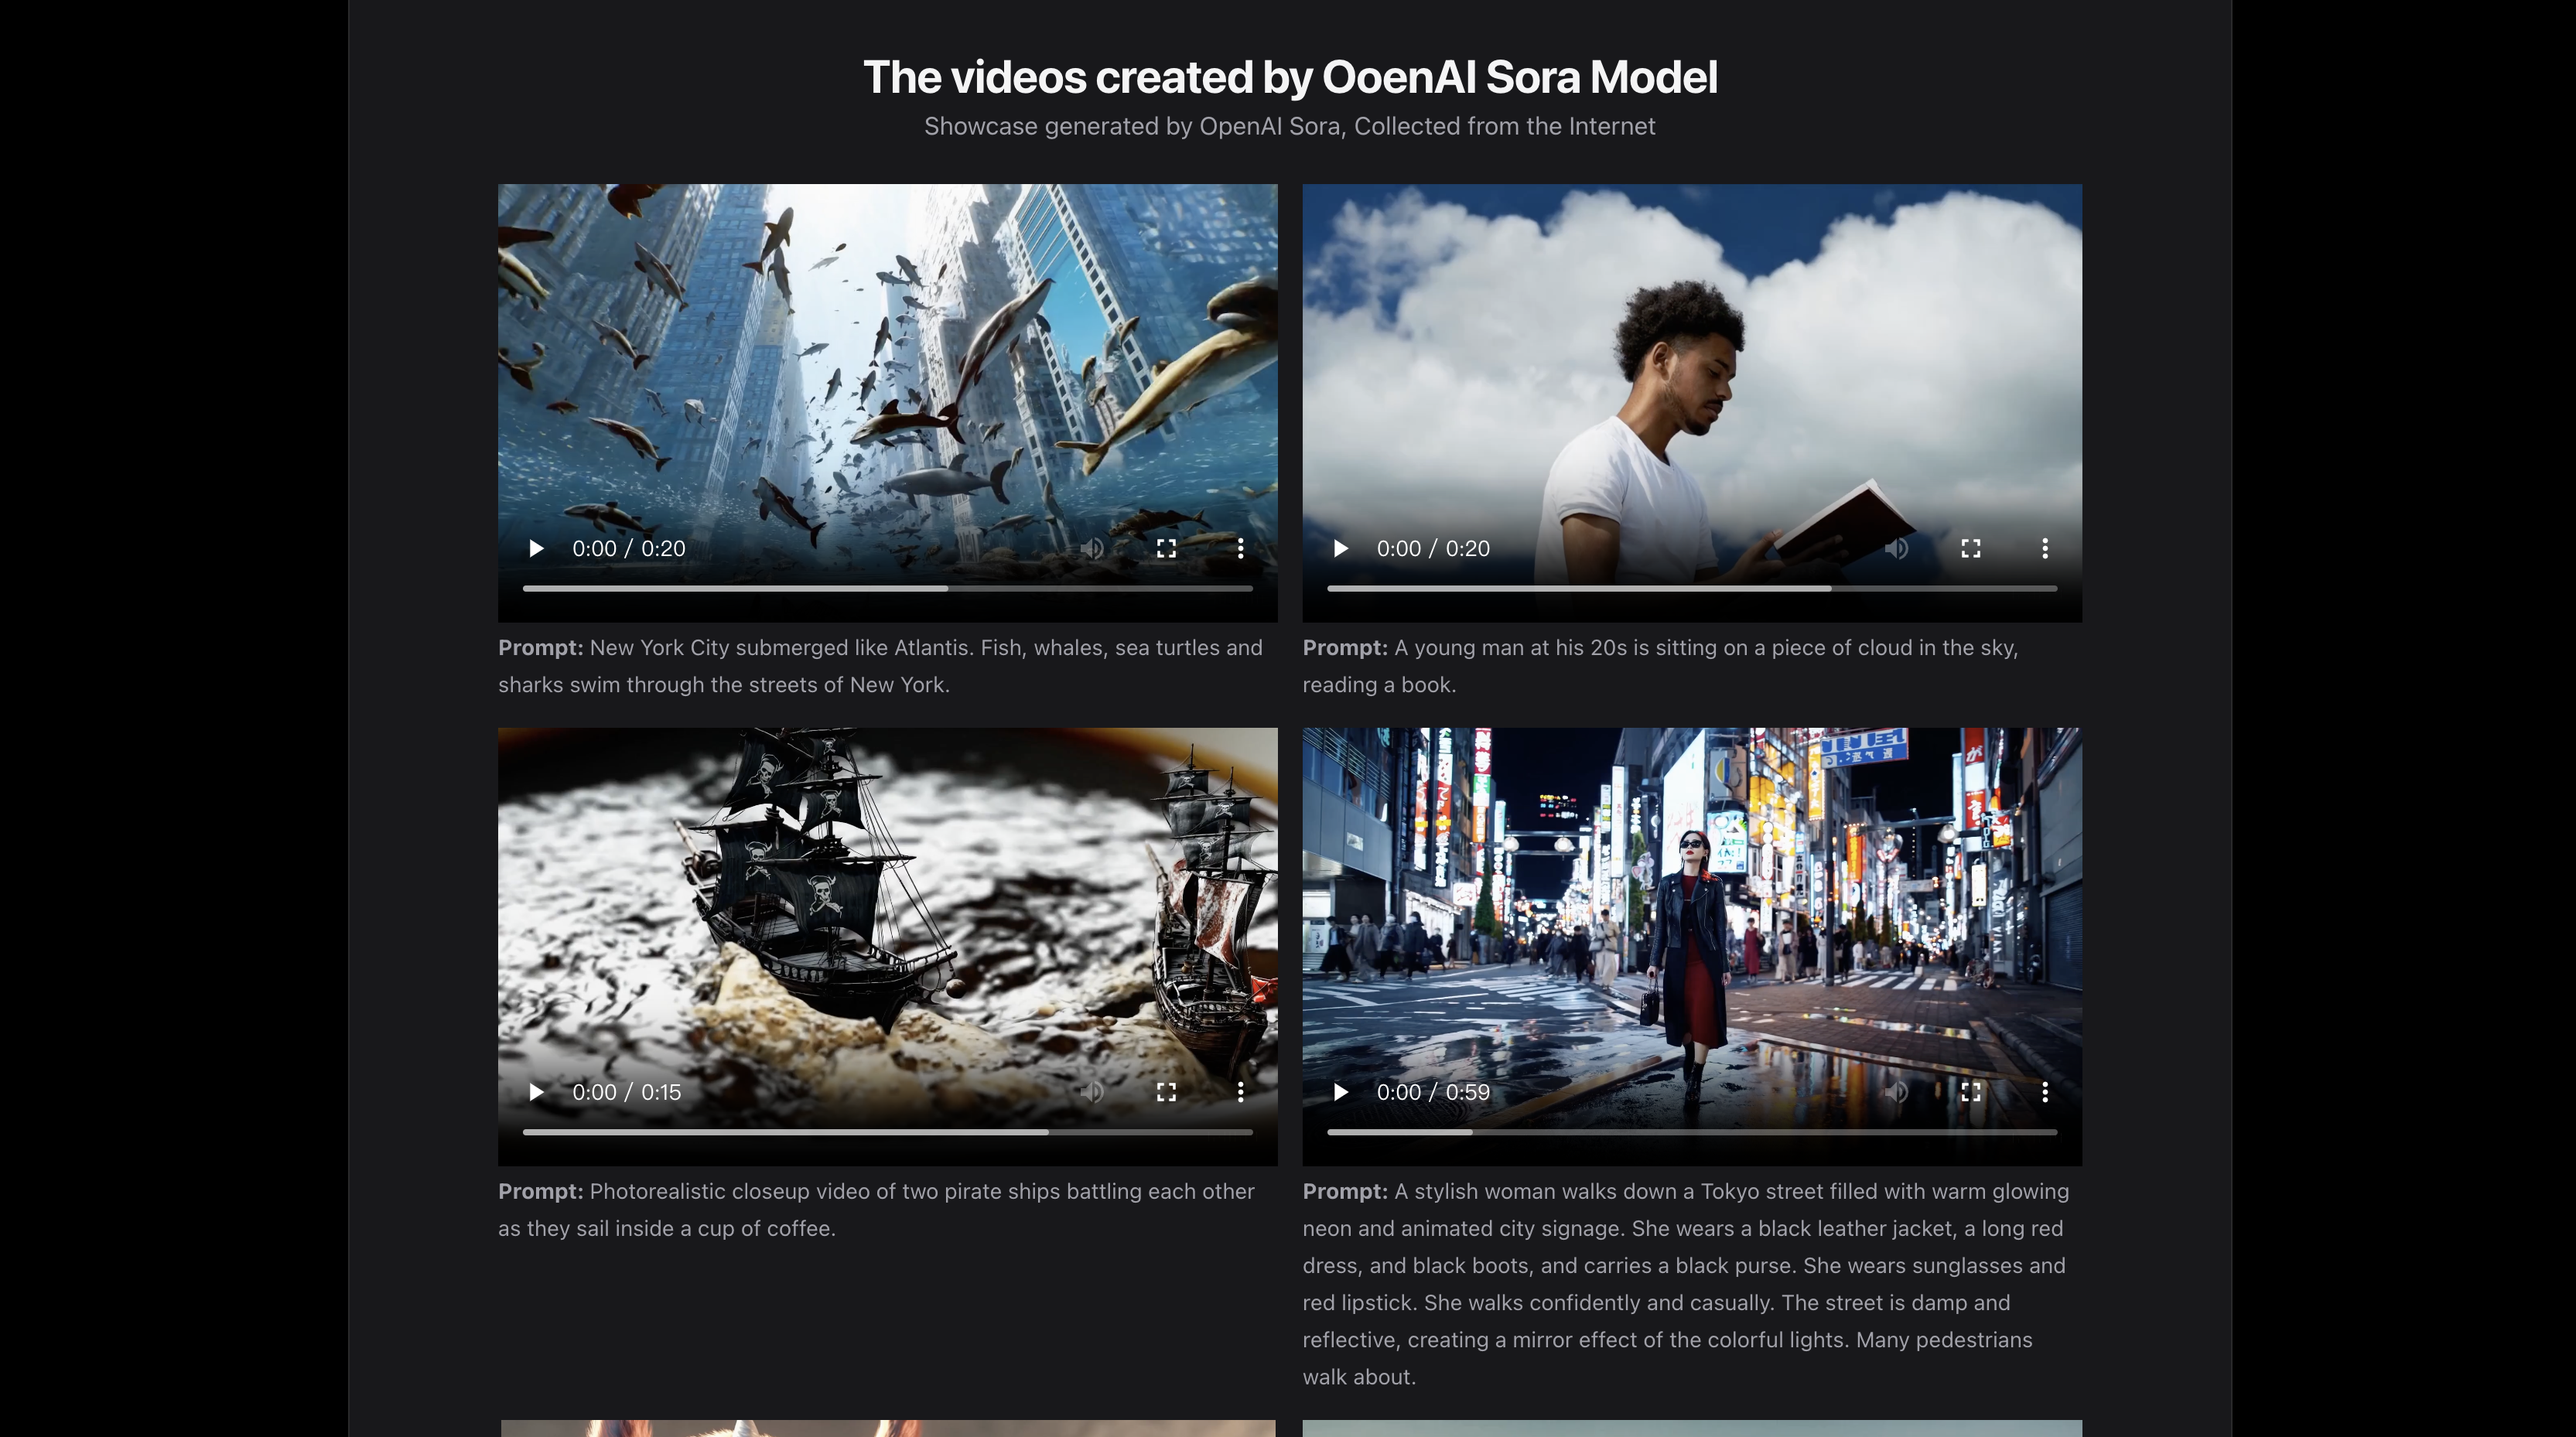Play the man reading on cloud video
This screenshot has height=1437, width=2576.
click(1341, 548)
